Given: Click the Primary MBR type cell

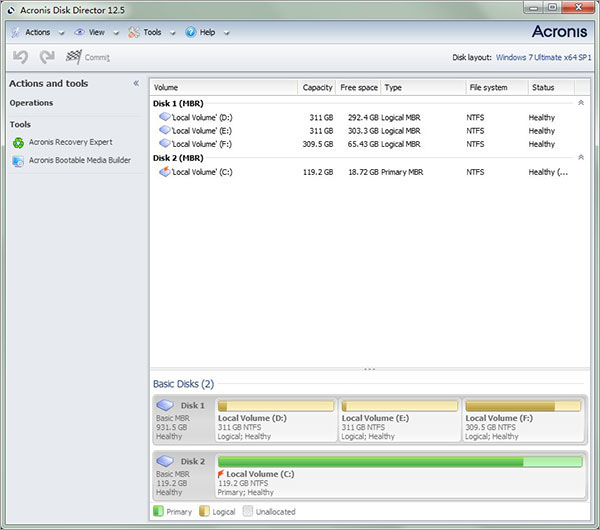Looking at the screenshot, I should (x=402, y=172).
